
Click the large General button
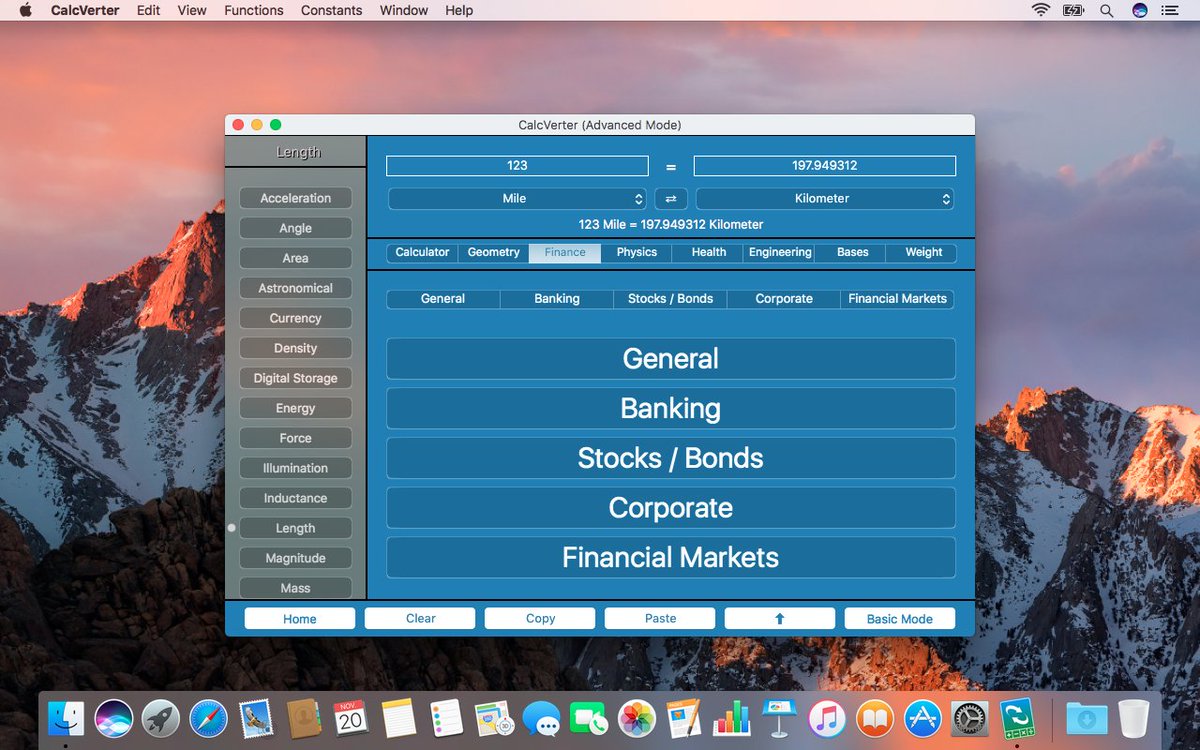tap(671, 359)
